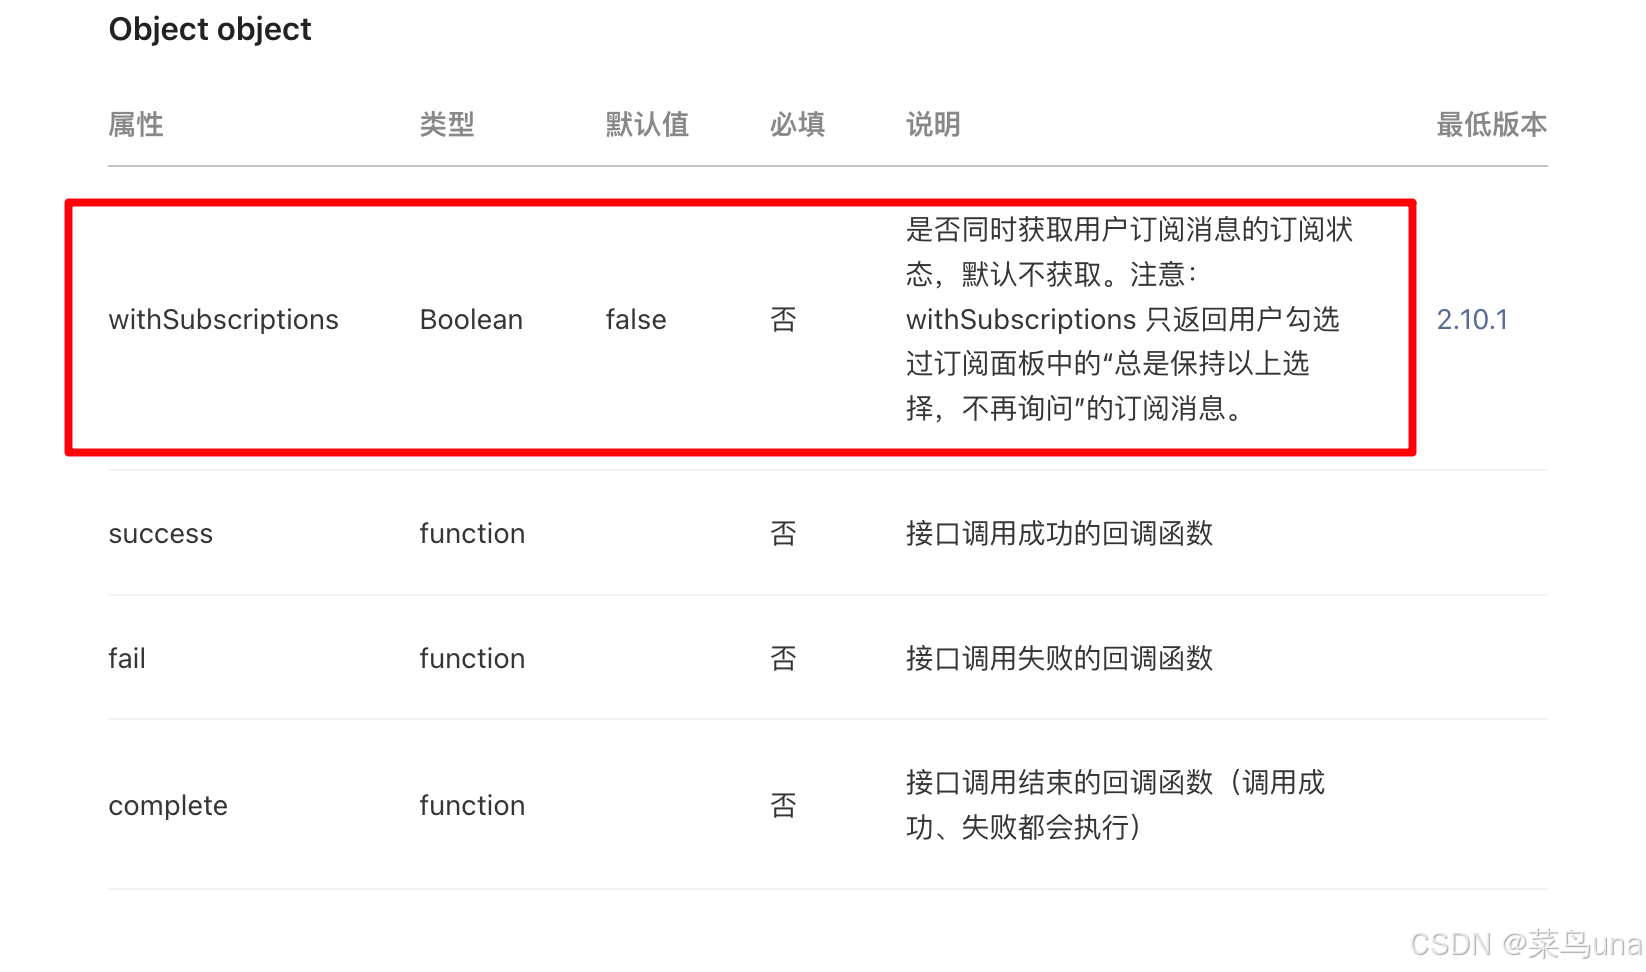Click the withSubscriptions property name
Screen dimensions: 1646x972
pos(223,319)
